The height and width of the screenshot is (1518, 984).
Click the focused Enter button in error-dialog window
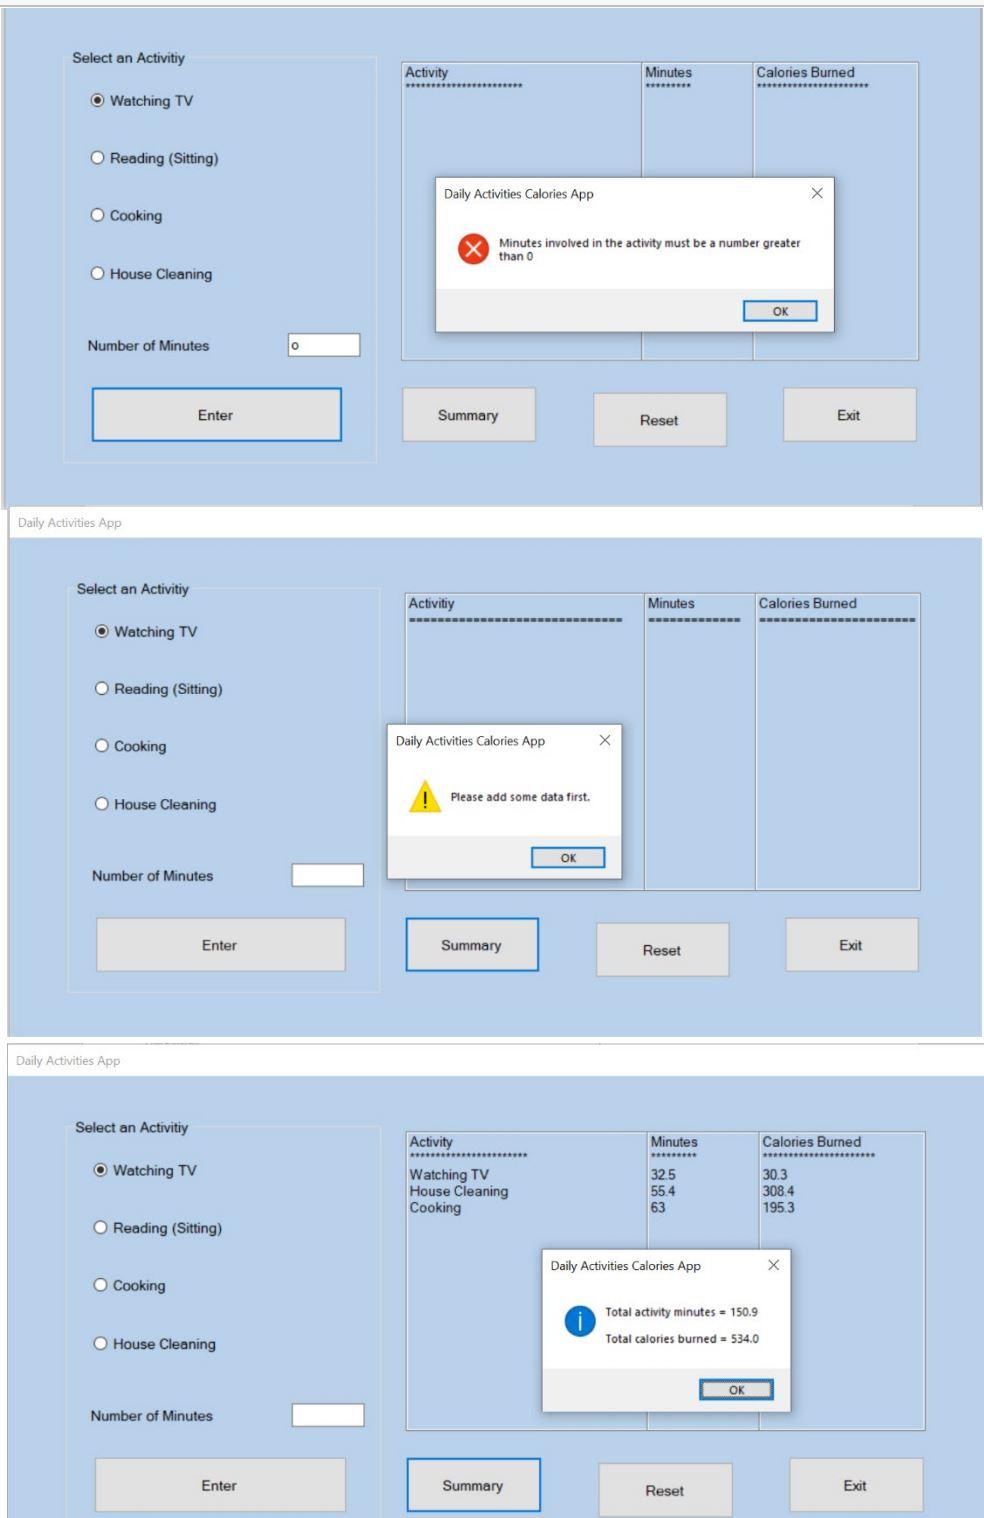216,415
